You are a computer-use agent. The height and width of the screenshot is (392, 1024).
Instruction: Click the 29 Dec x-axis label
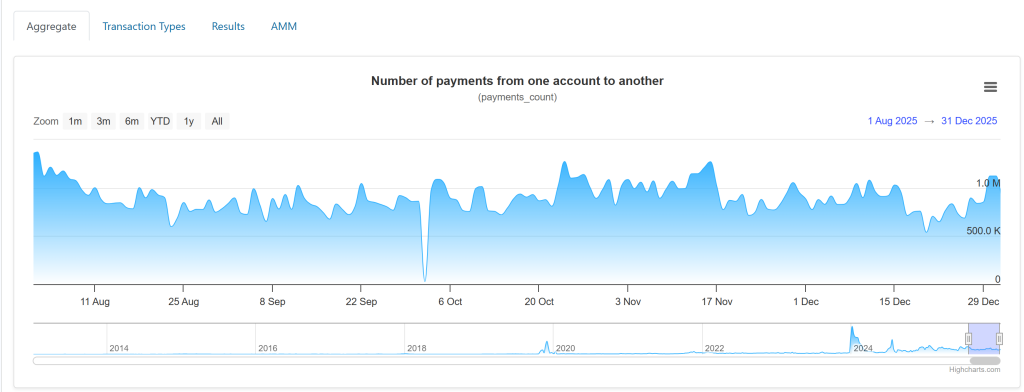click(983, 302)
